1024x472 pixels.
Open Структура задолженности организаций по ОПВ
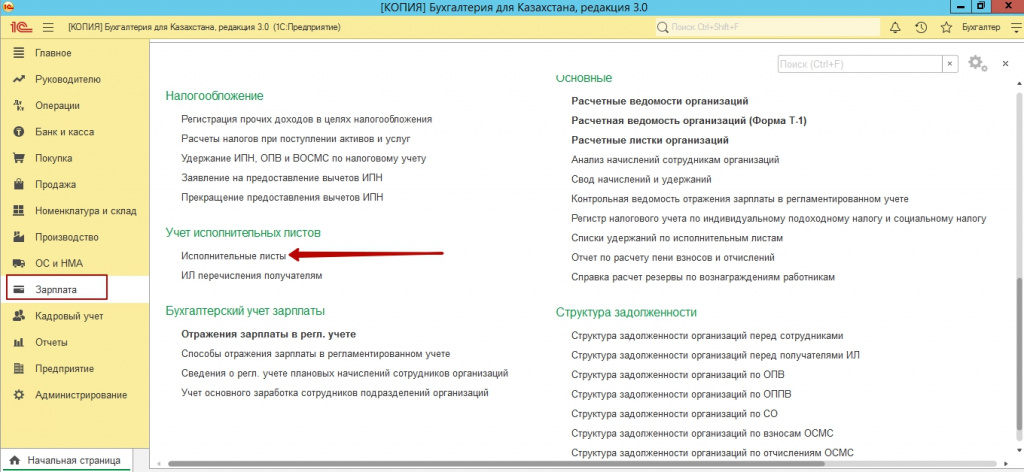click(x=678, y=375)
